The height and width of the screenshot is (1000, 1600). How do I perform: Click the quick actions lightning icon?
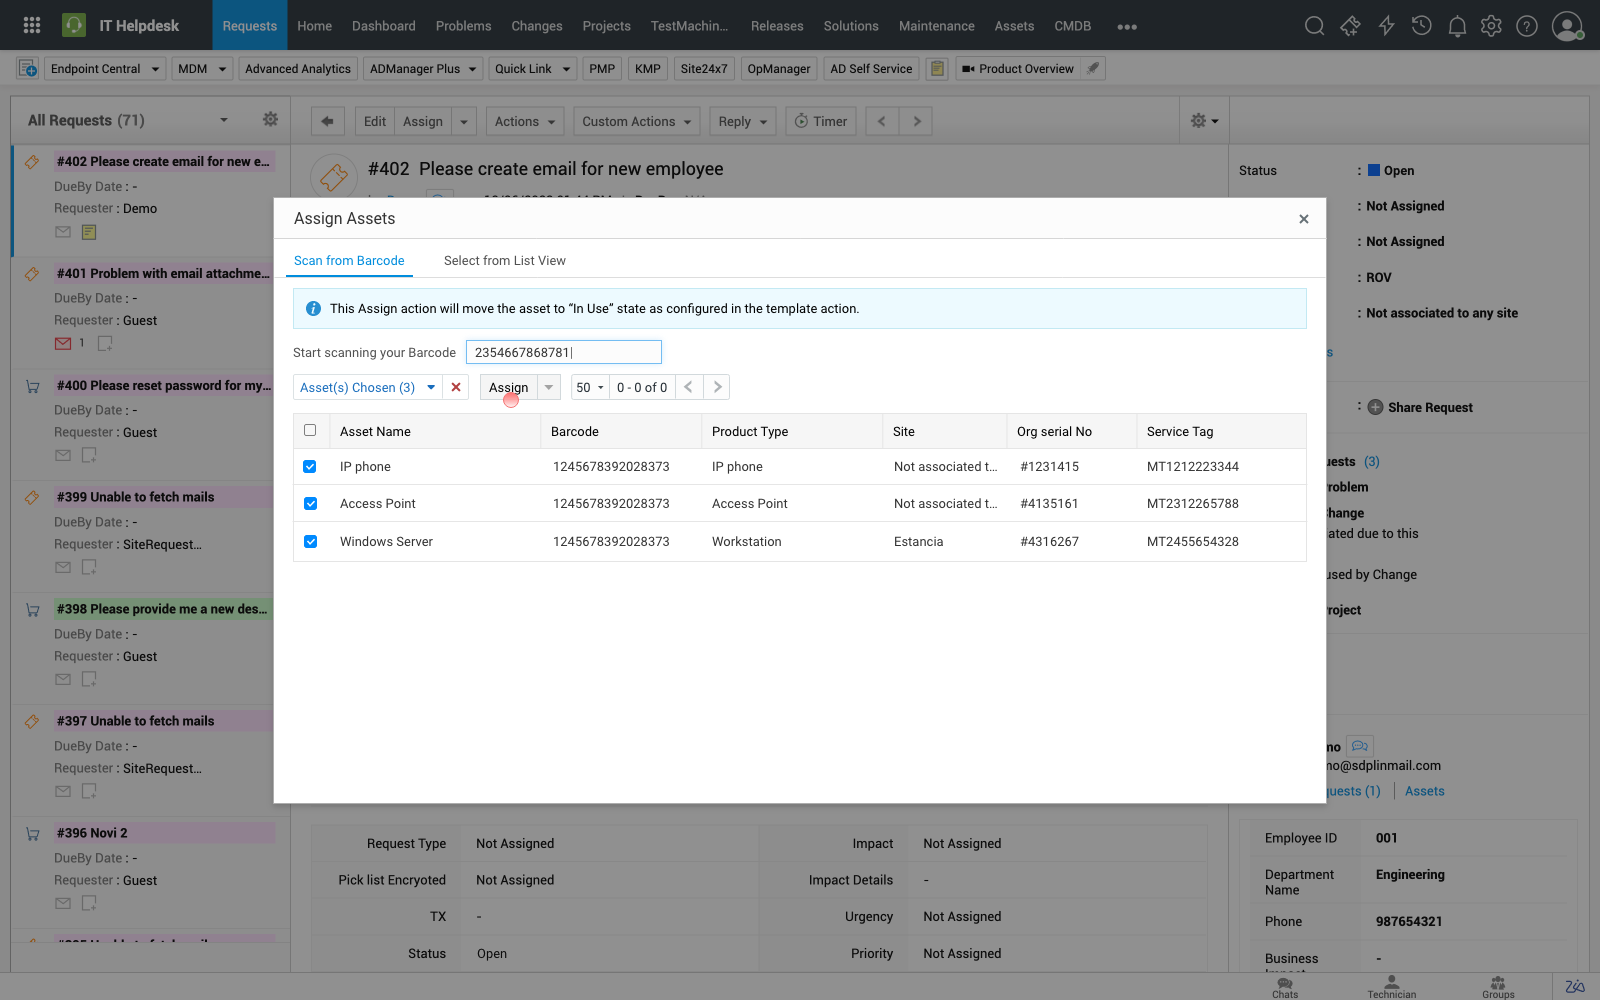coord(1386,26)
